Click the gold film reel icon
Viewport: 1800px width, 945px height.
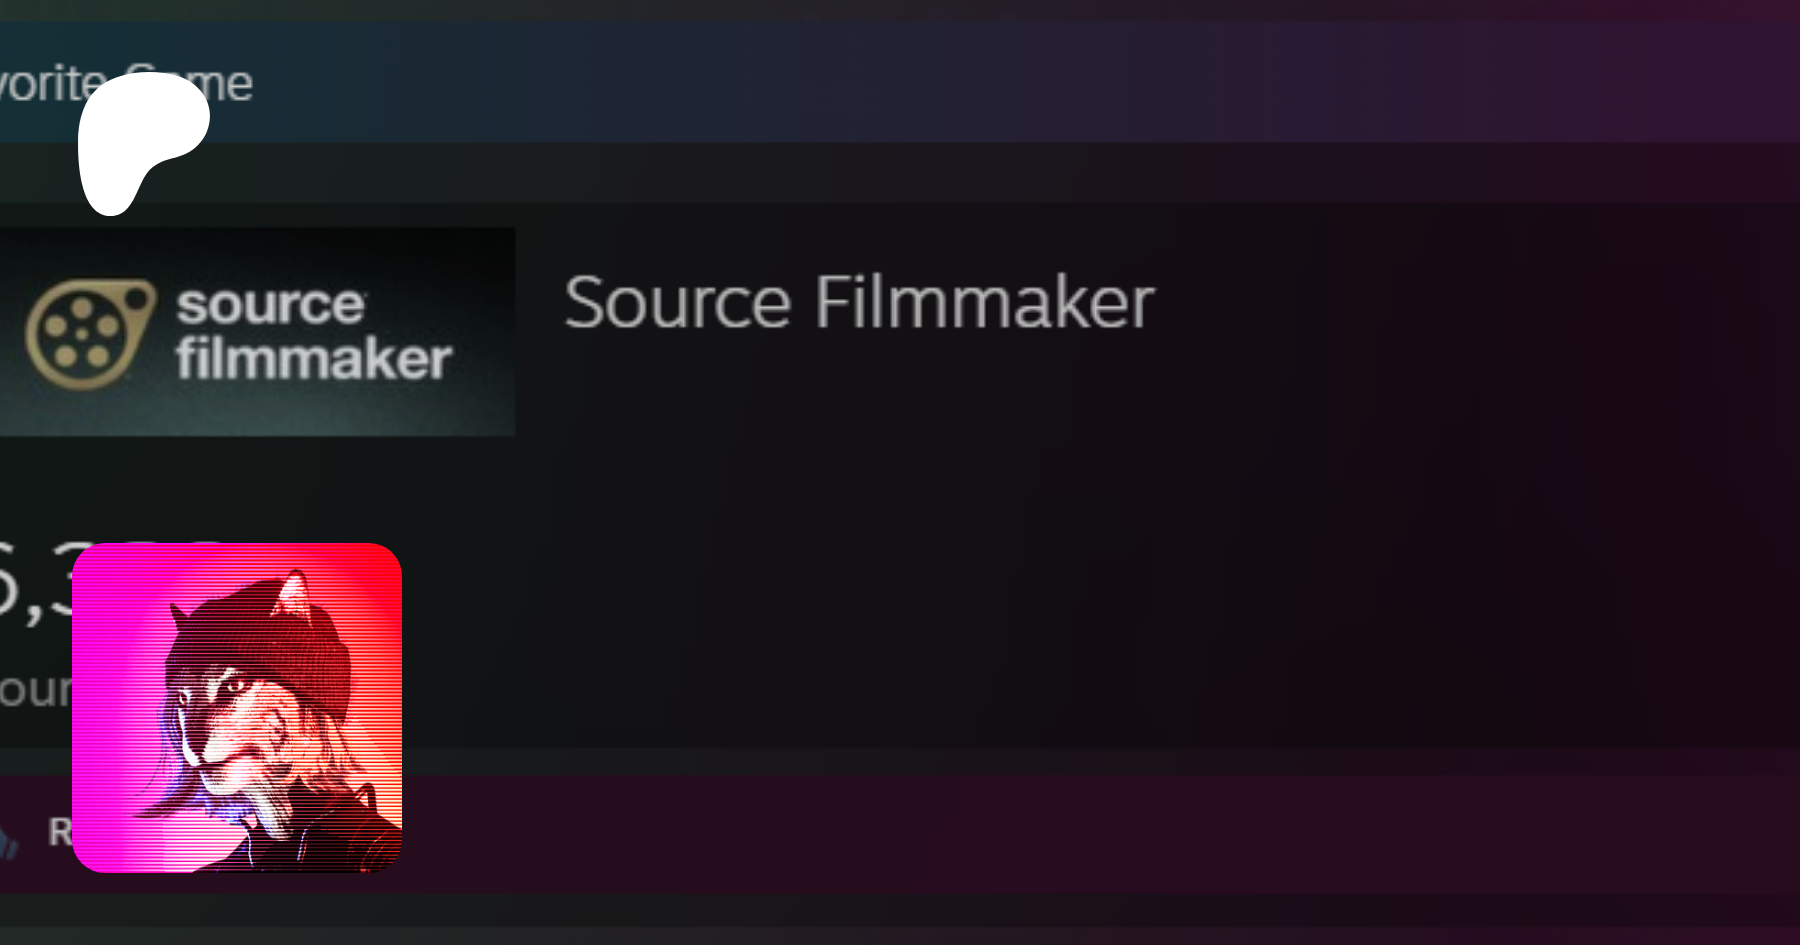click(x=90, y=333)
